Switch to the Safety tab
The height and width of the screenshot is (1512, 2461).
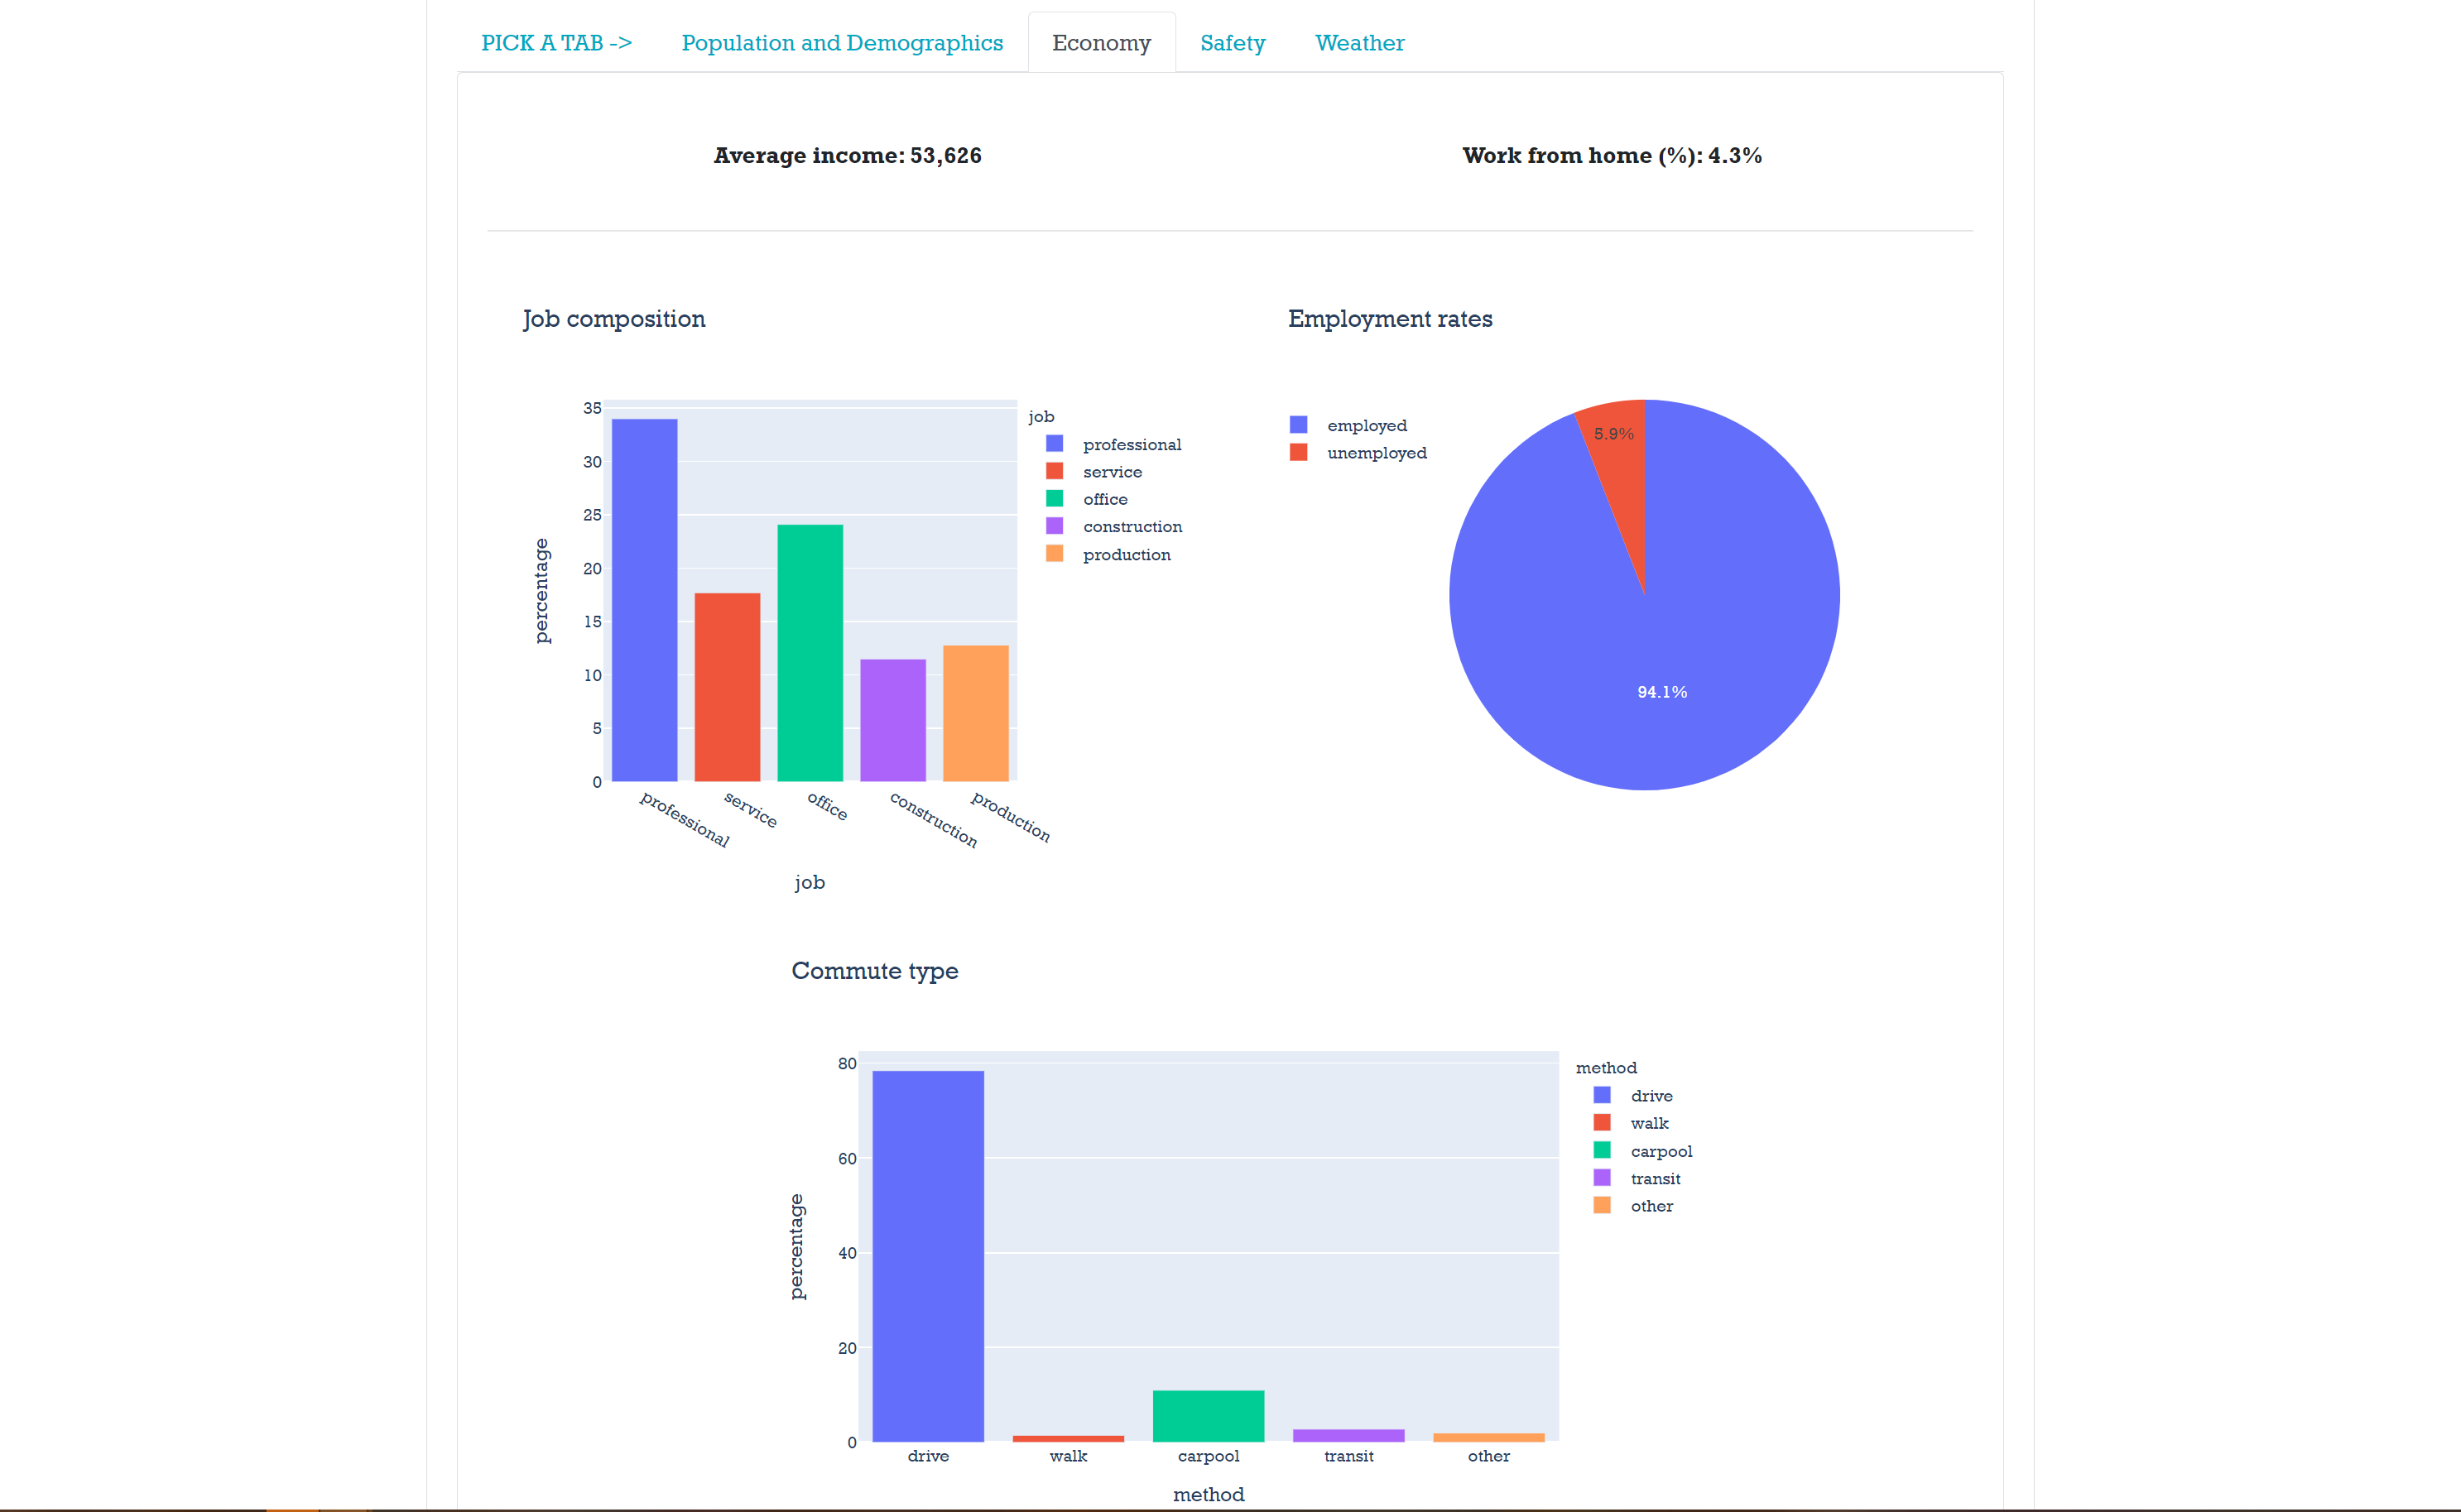click(1232, 43)
